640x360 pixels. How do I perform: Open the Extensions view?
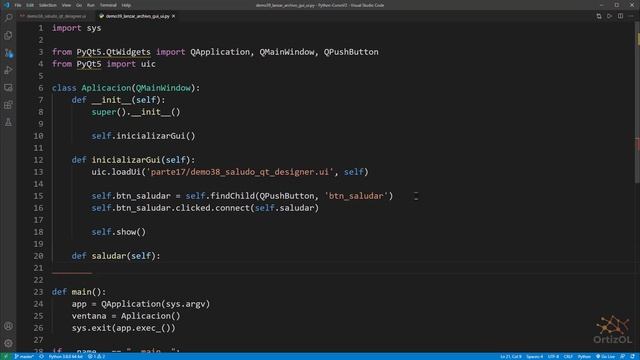tap(8, 105)
